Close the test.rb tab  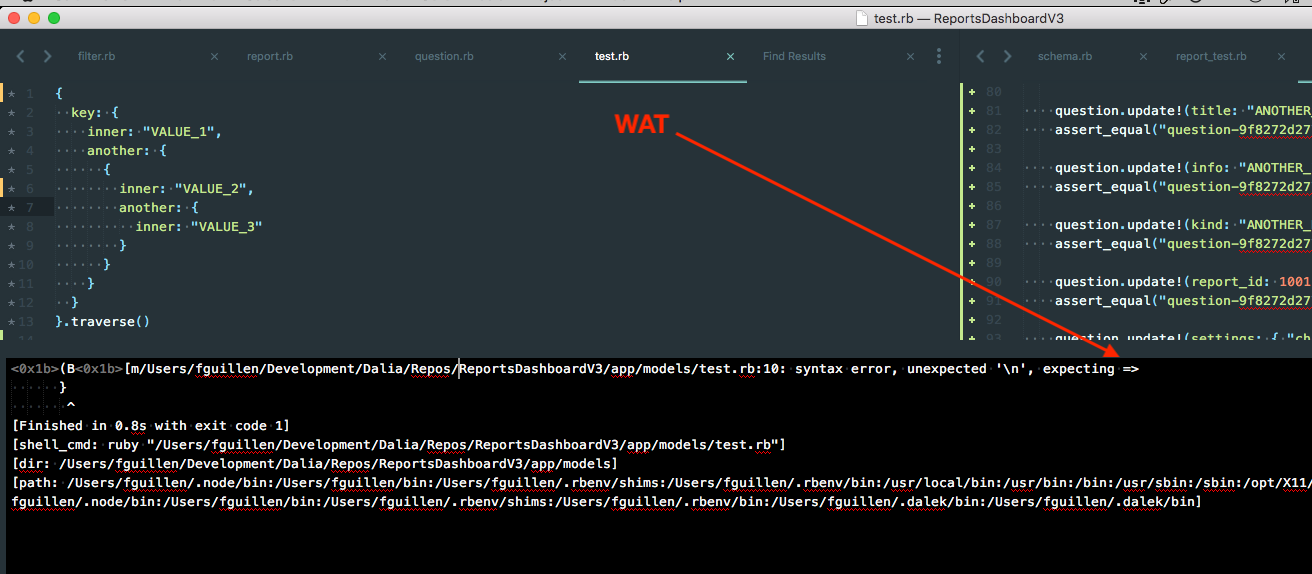click(x=730, y=57)
